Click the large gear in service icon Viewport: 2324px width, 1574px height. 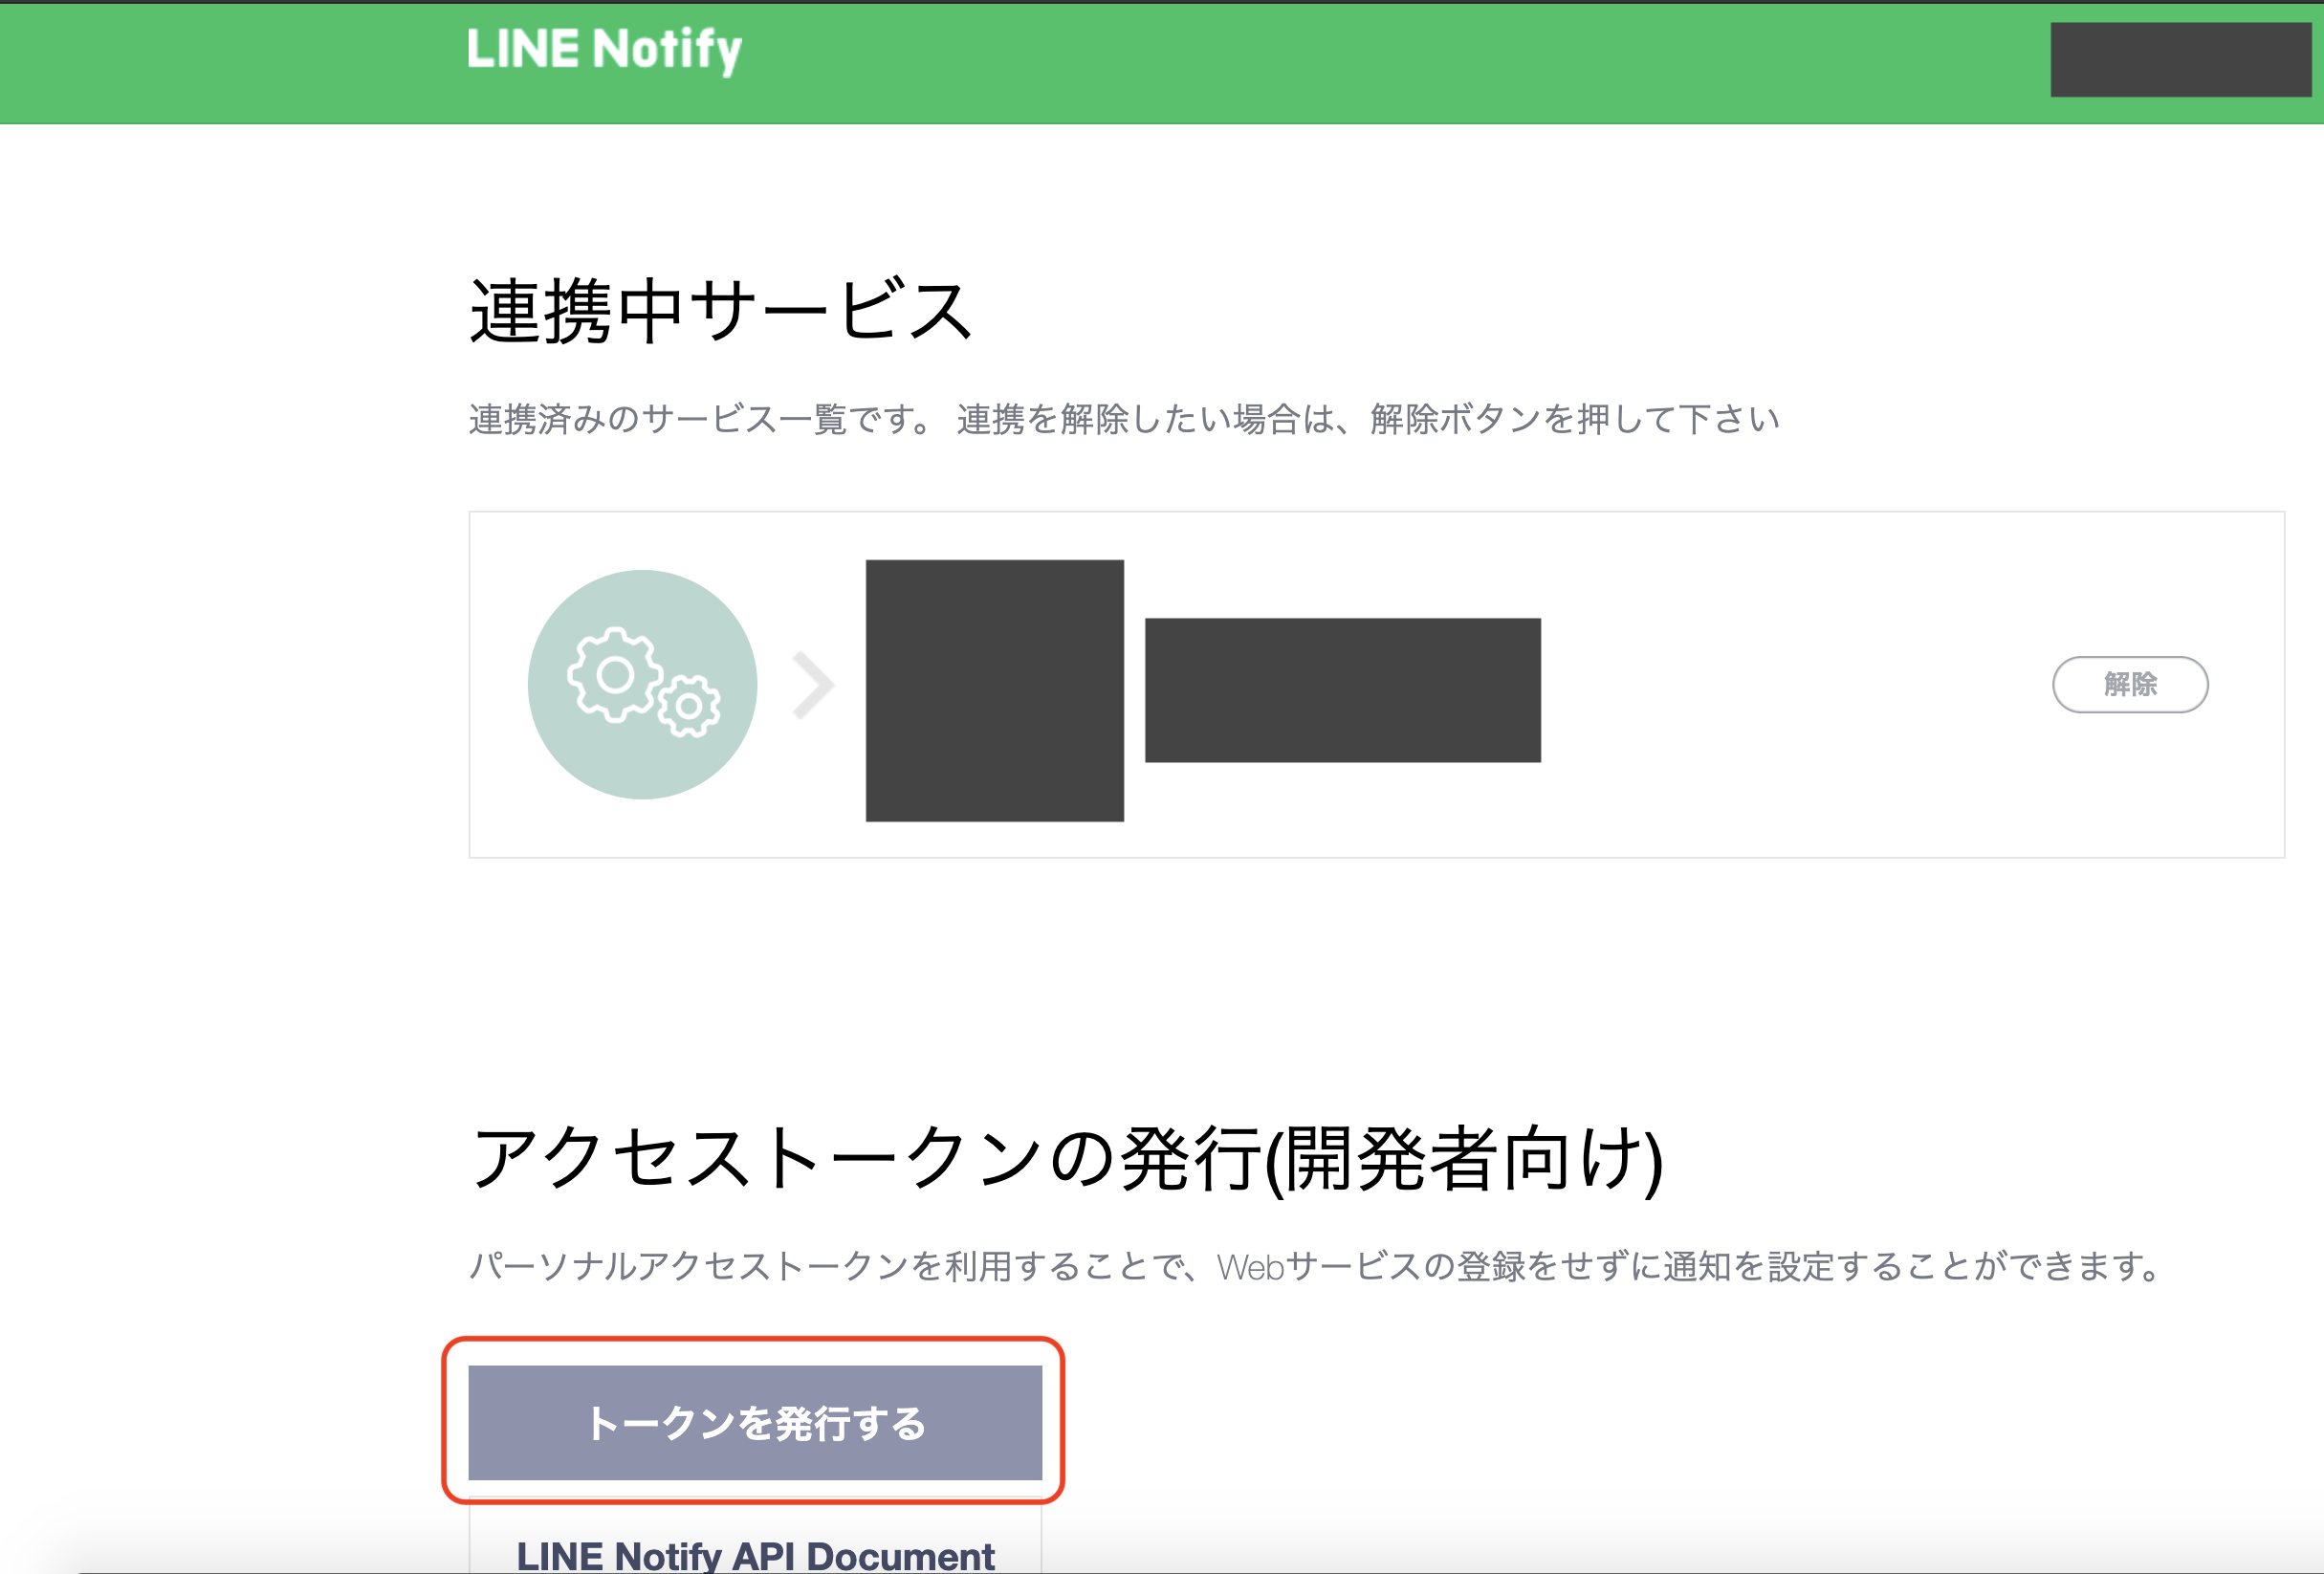(x=615, y=675)
